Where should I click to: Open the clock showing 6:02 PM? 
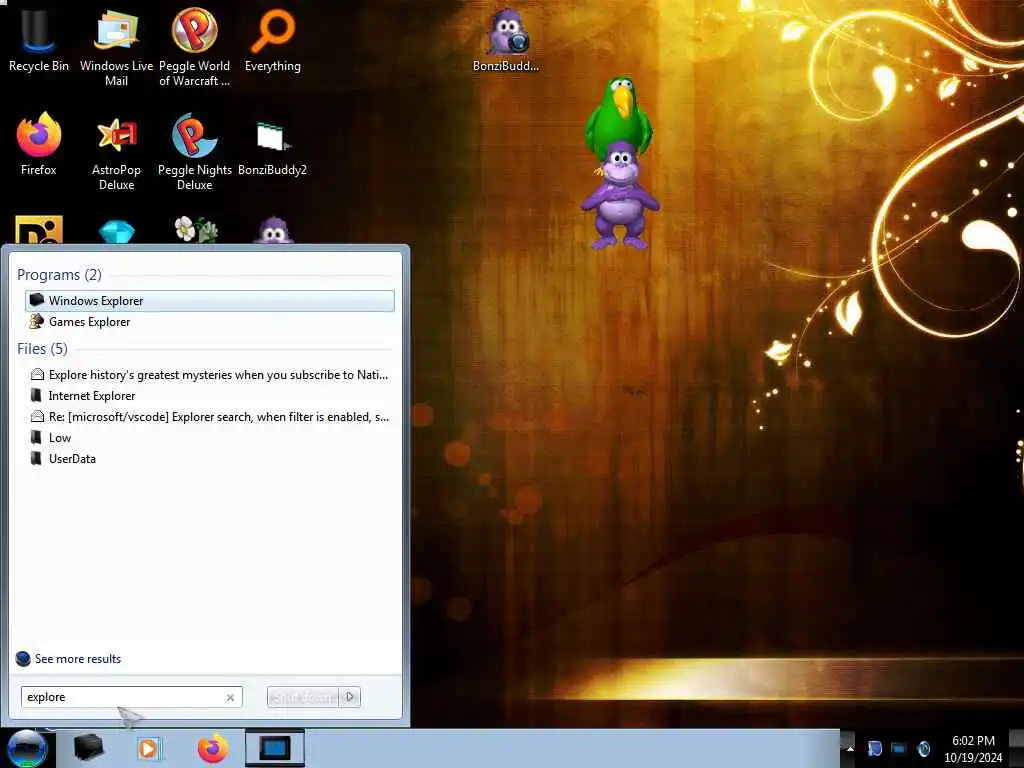click(x=973, y=748)
